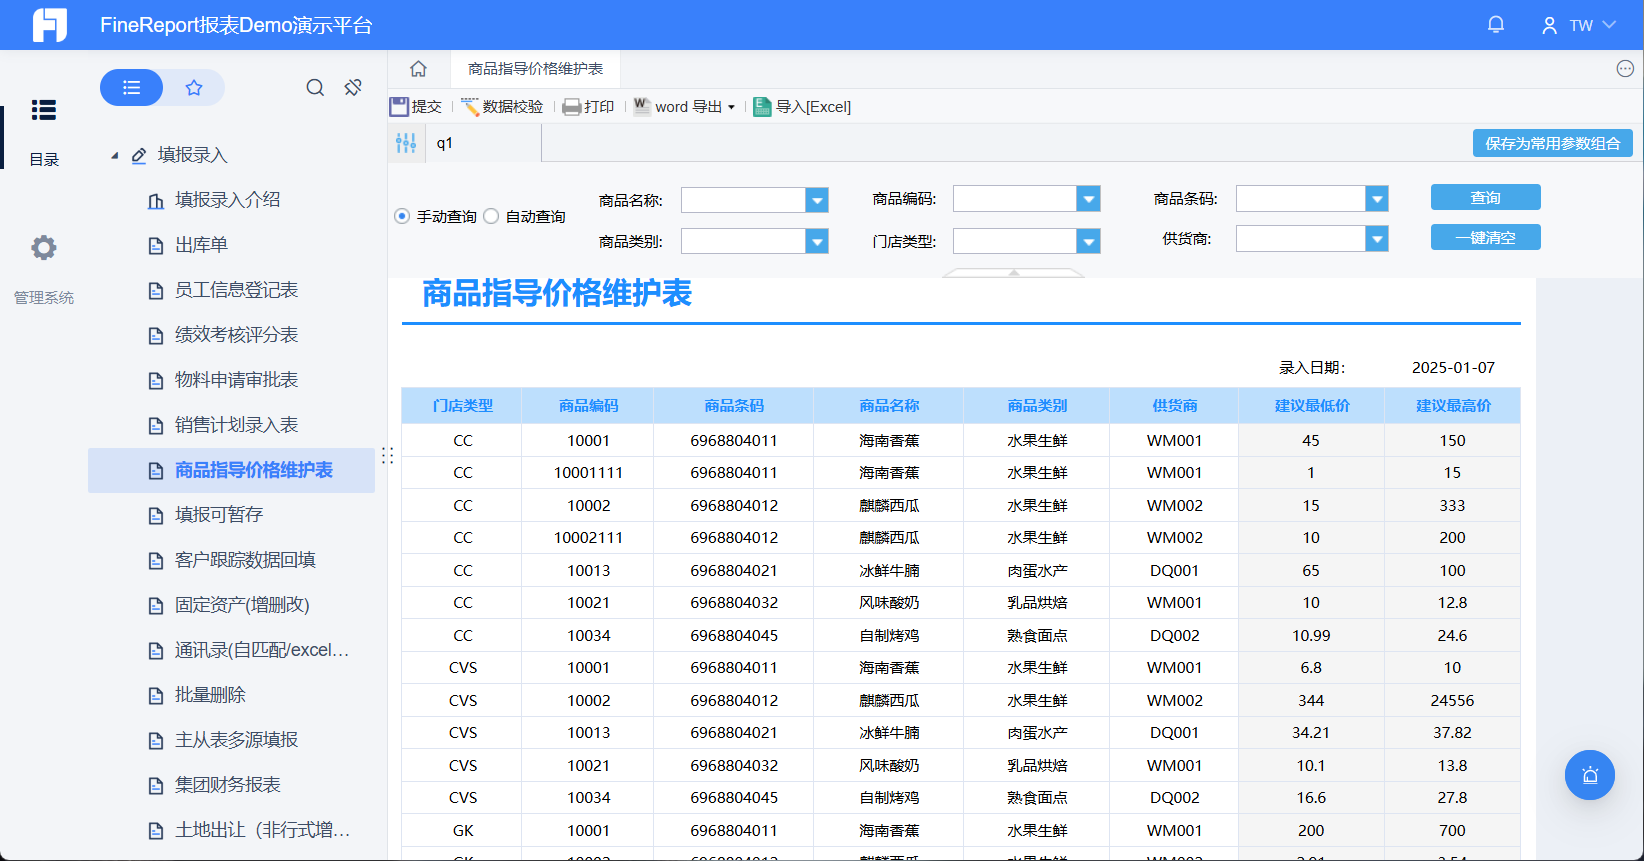Open the management system gear icon

click(x=43, y=248)
